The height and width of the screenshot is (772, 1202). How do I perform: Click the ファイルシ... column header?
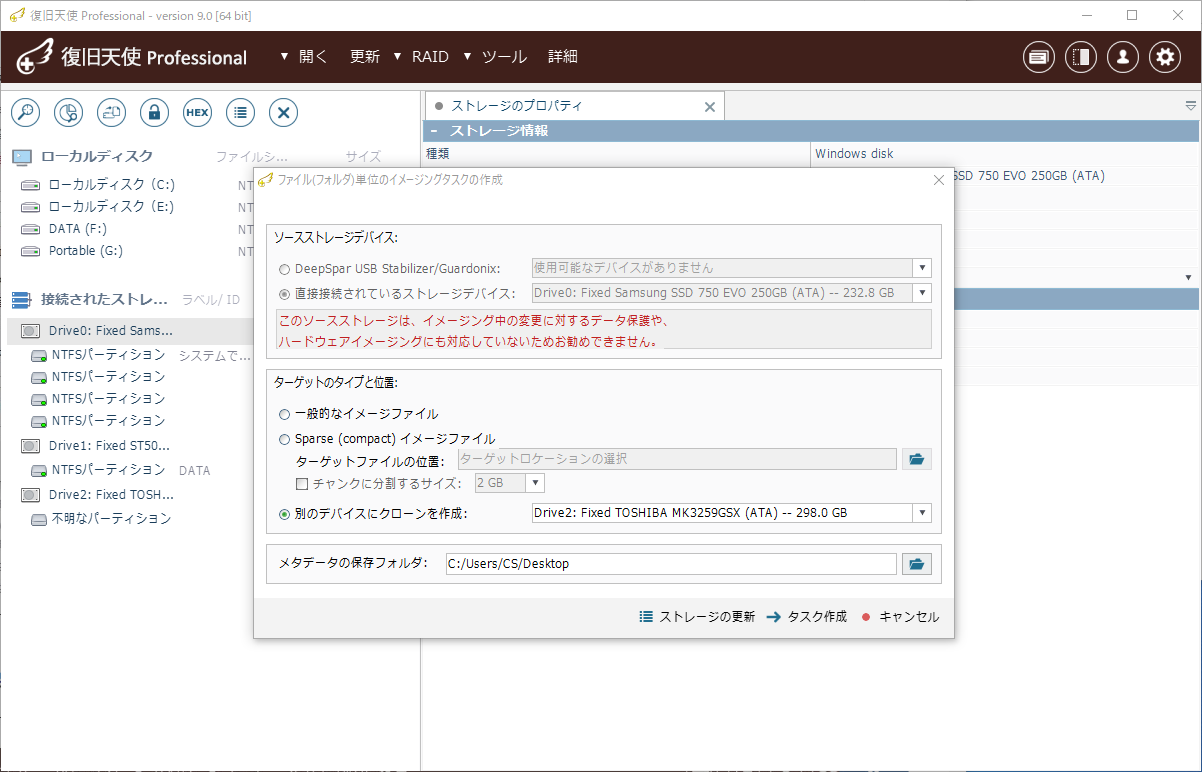coord(252,157)
